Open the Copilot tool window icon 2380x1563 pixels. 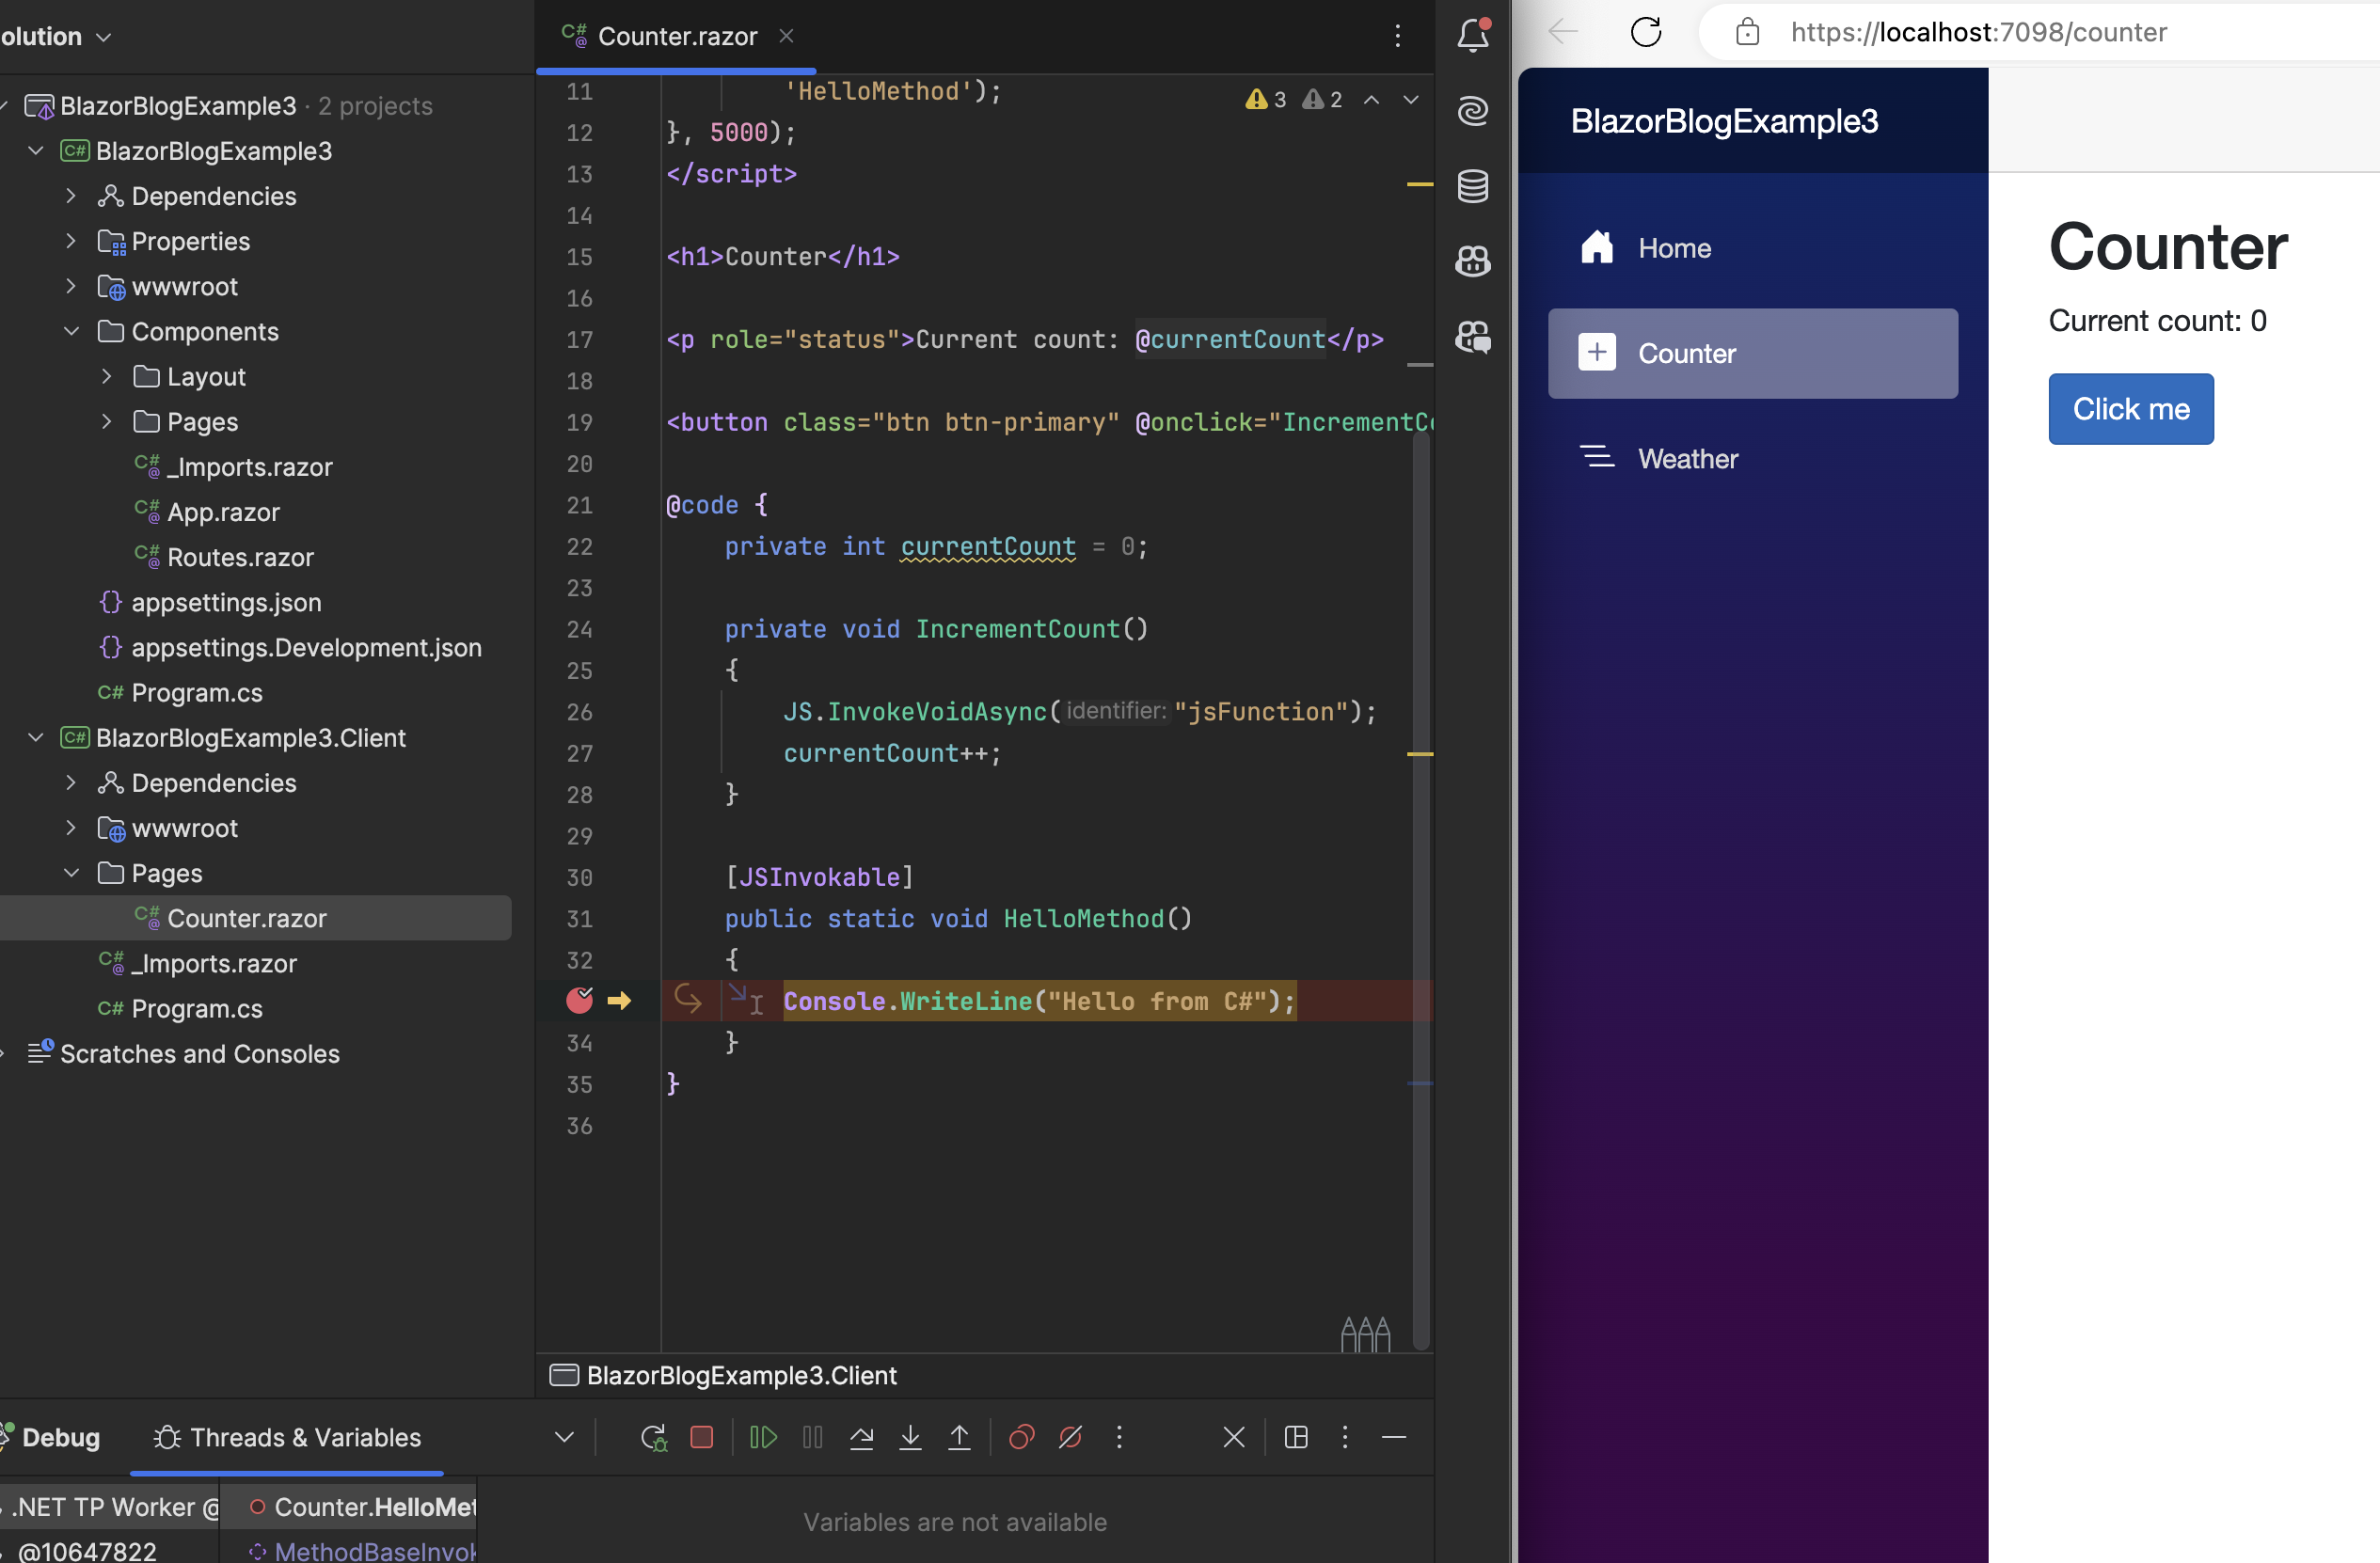(x=1472, y=261)
